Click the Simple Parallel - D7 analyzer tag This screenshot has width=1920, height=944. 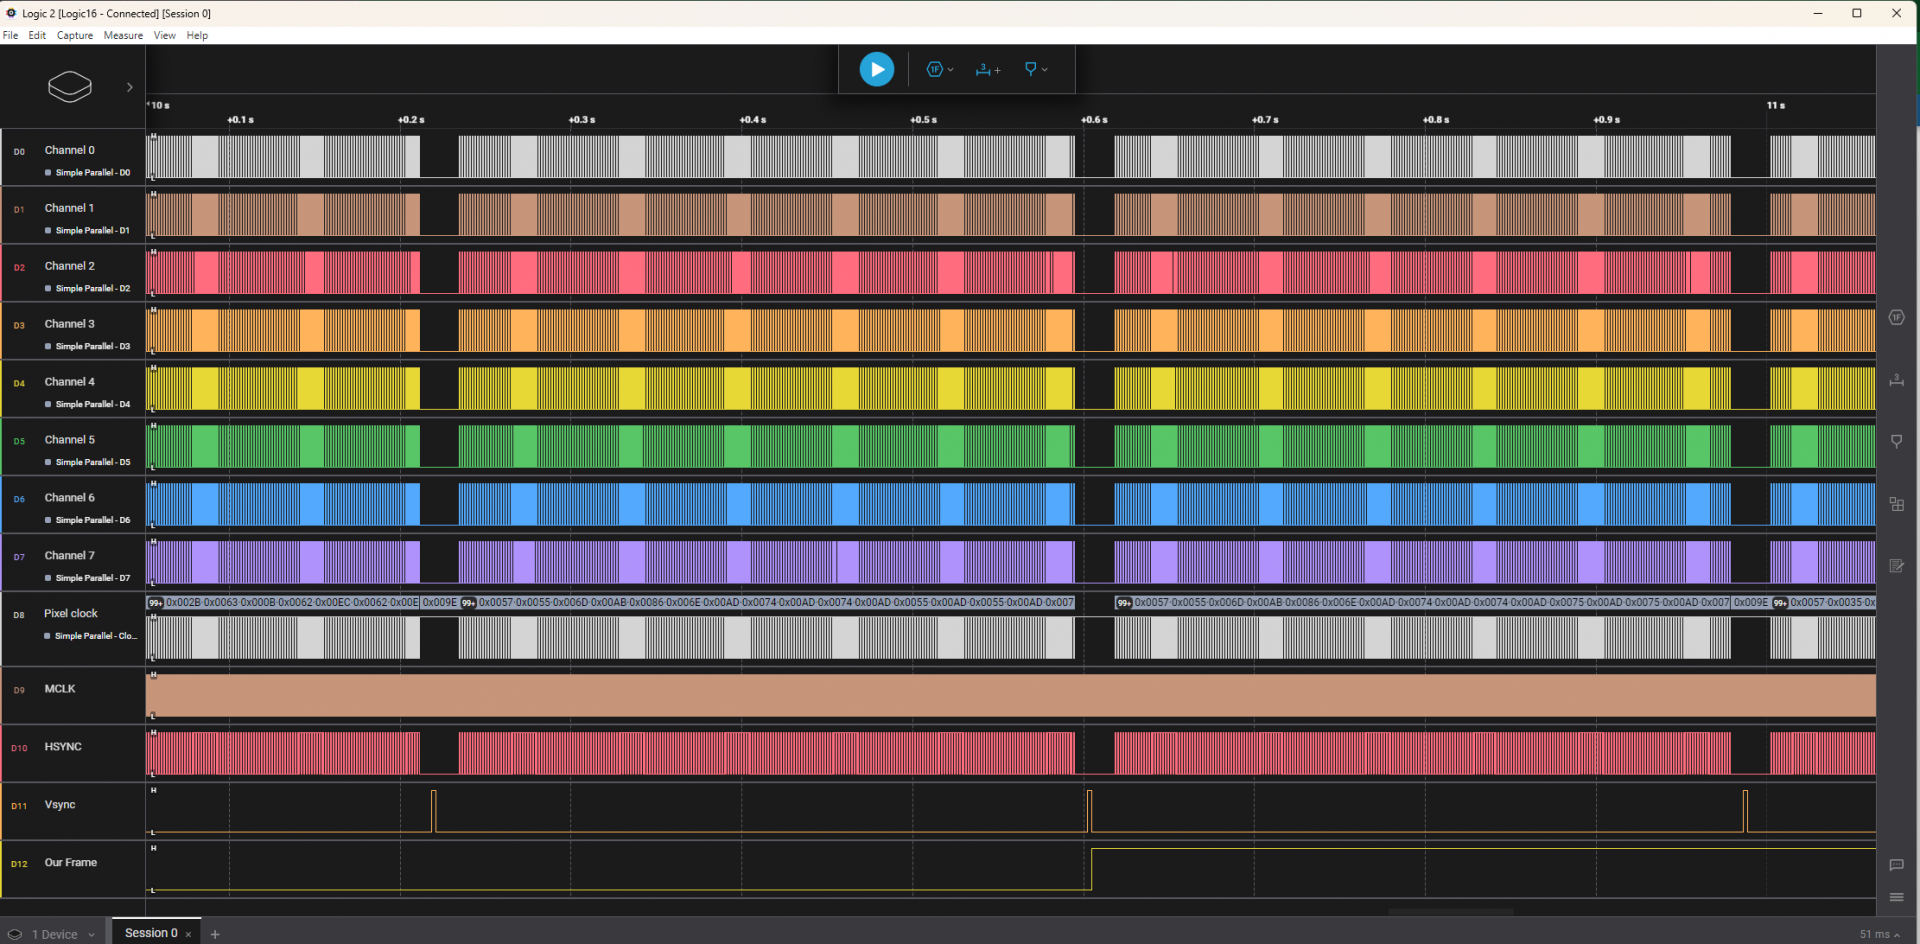[88, 579]
